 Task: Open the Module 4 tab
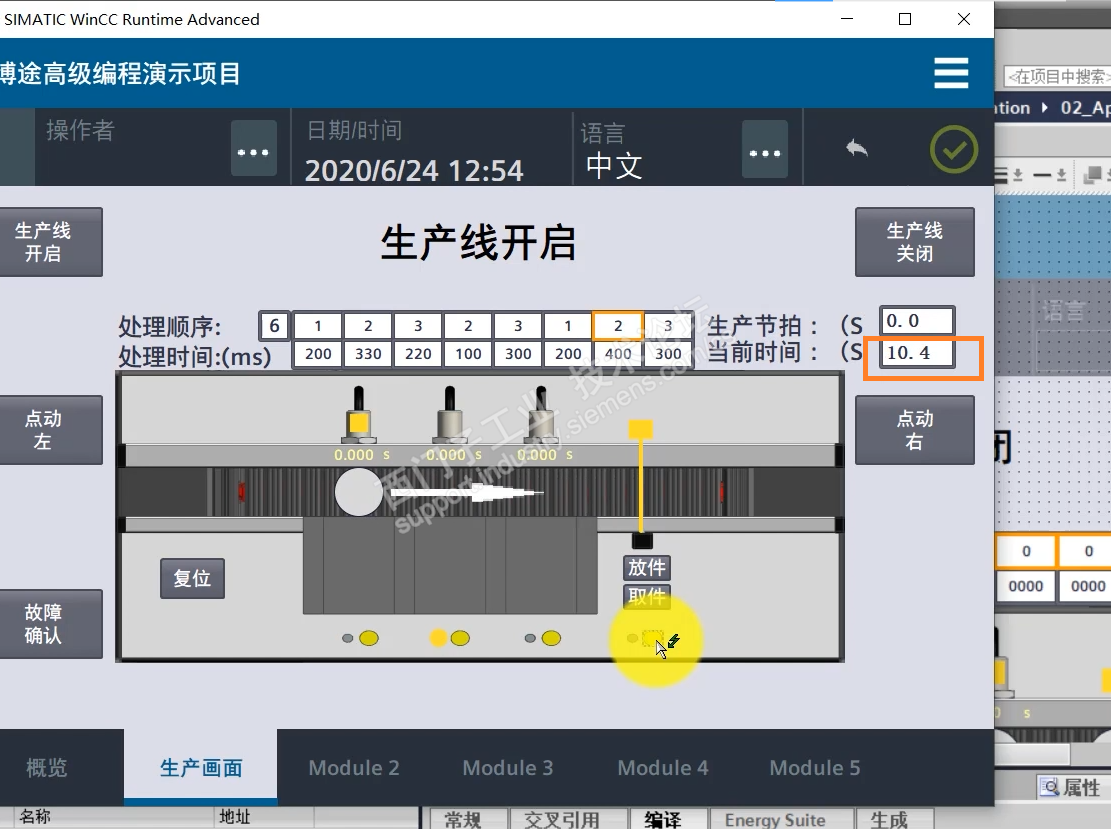[662, 767]
